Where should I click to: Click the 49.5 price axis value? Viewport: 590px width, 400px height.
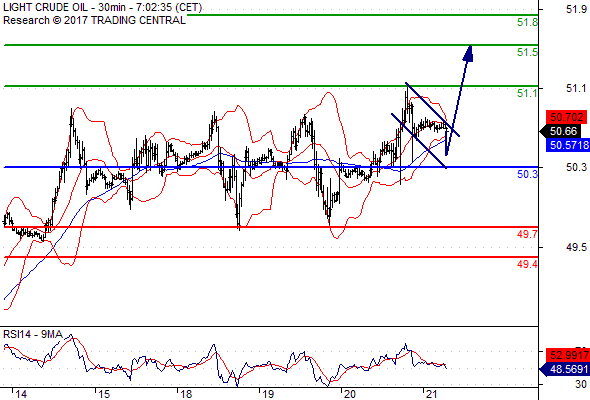pos(576,247)
